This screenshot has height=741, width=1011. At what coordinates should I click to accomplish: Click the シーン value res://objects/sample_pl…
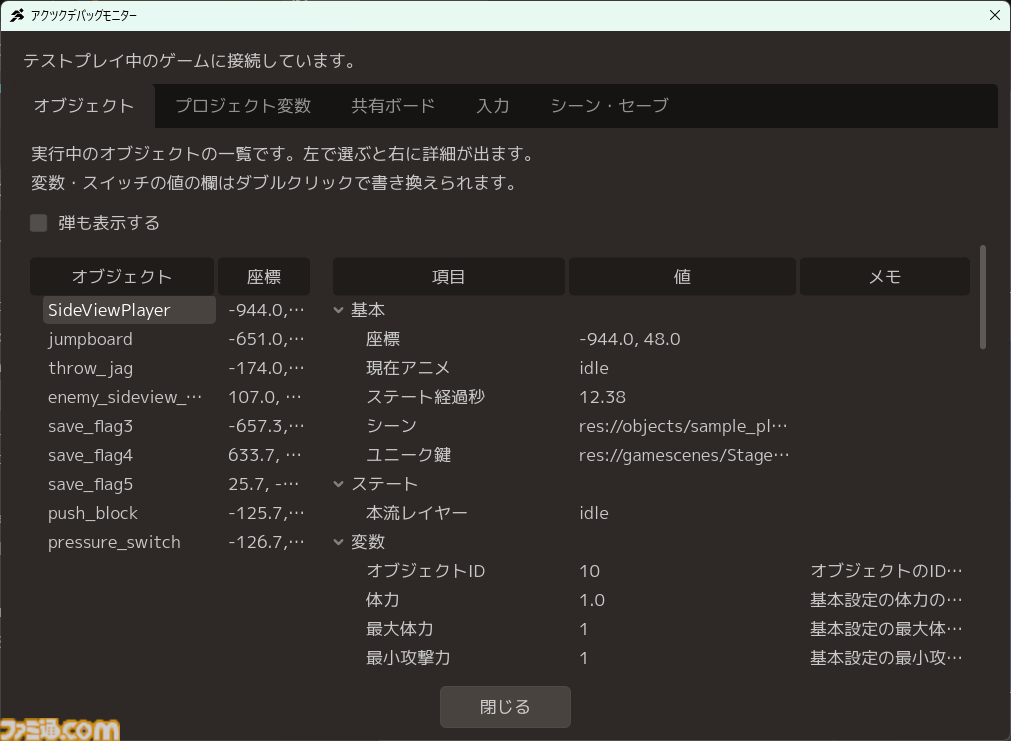(x=683, y=426)
